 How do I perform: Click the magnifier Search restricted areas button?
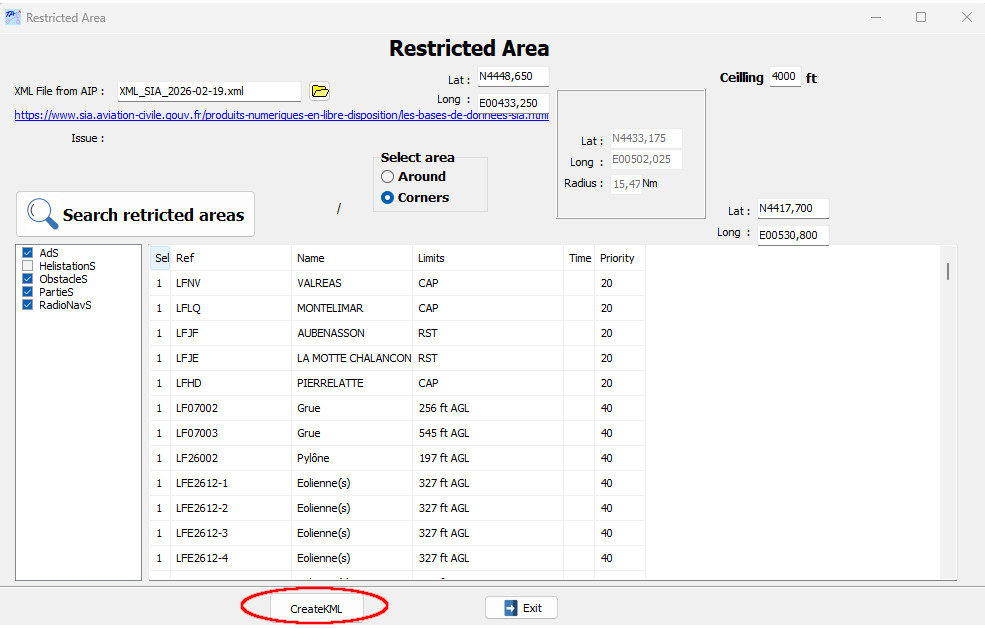point(135,214)
